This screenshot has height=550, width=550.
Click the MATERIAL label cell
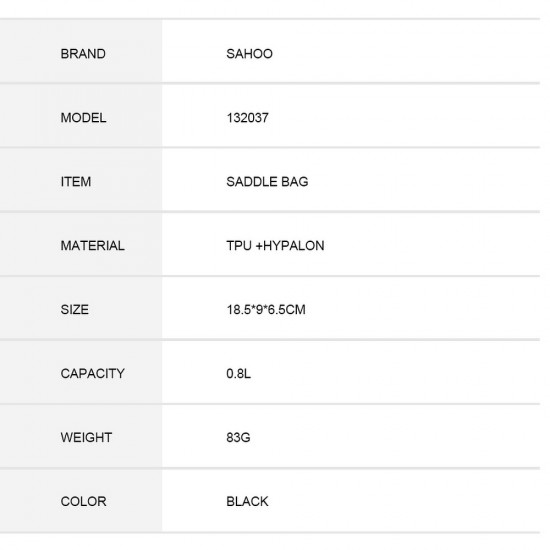click(x=81, y=244)
